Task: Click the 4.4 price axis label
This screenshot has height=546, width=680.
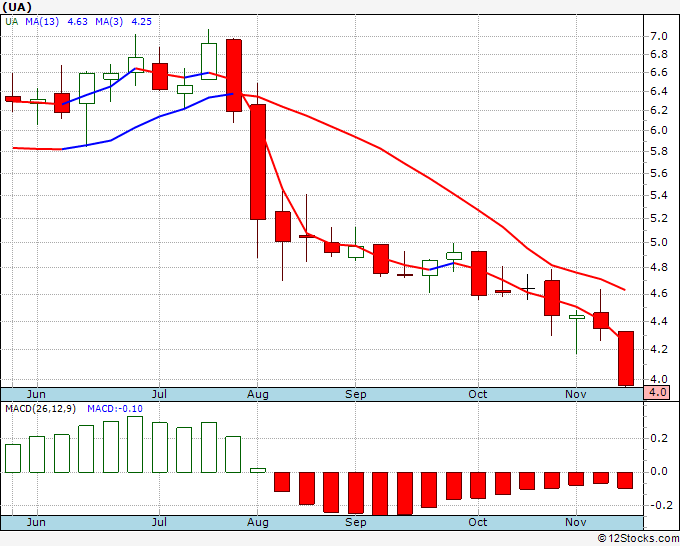Action: click(x=658, y=321)
